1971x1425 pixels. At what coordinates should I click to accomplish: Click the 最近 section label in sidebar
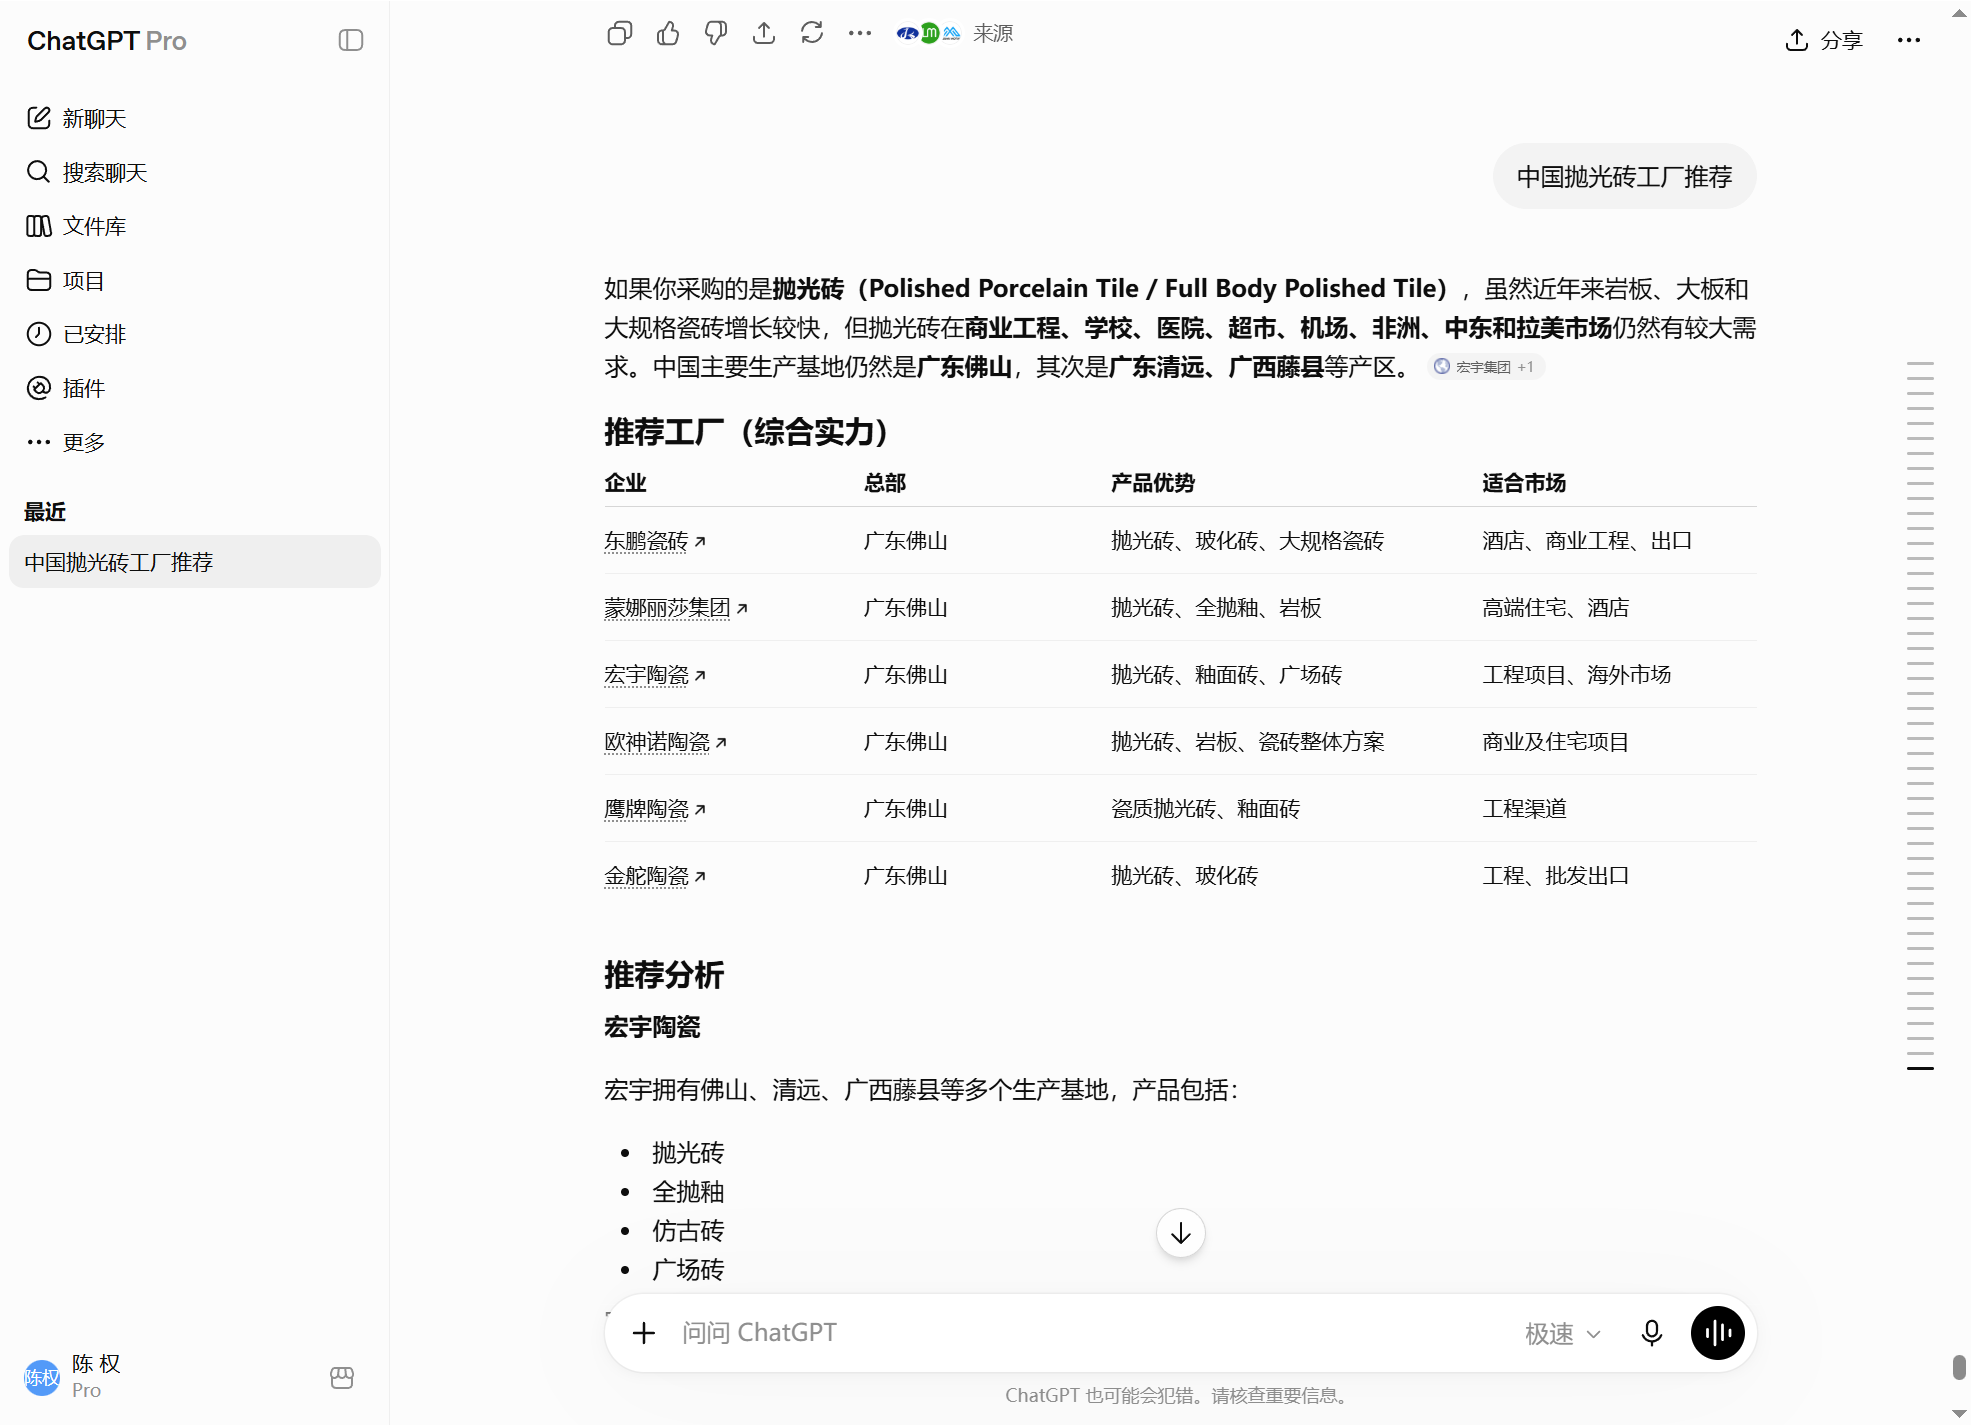pos(45,512)
